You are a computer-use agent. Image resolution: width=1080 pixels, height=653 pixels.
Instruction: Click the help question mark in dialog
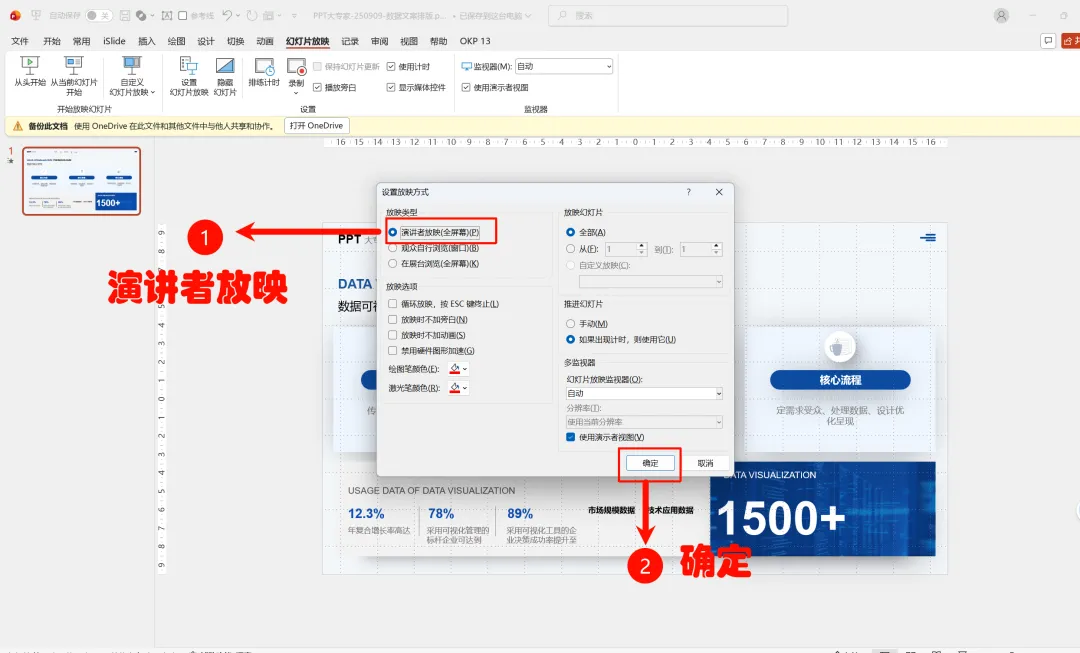[688, 192]
